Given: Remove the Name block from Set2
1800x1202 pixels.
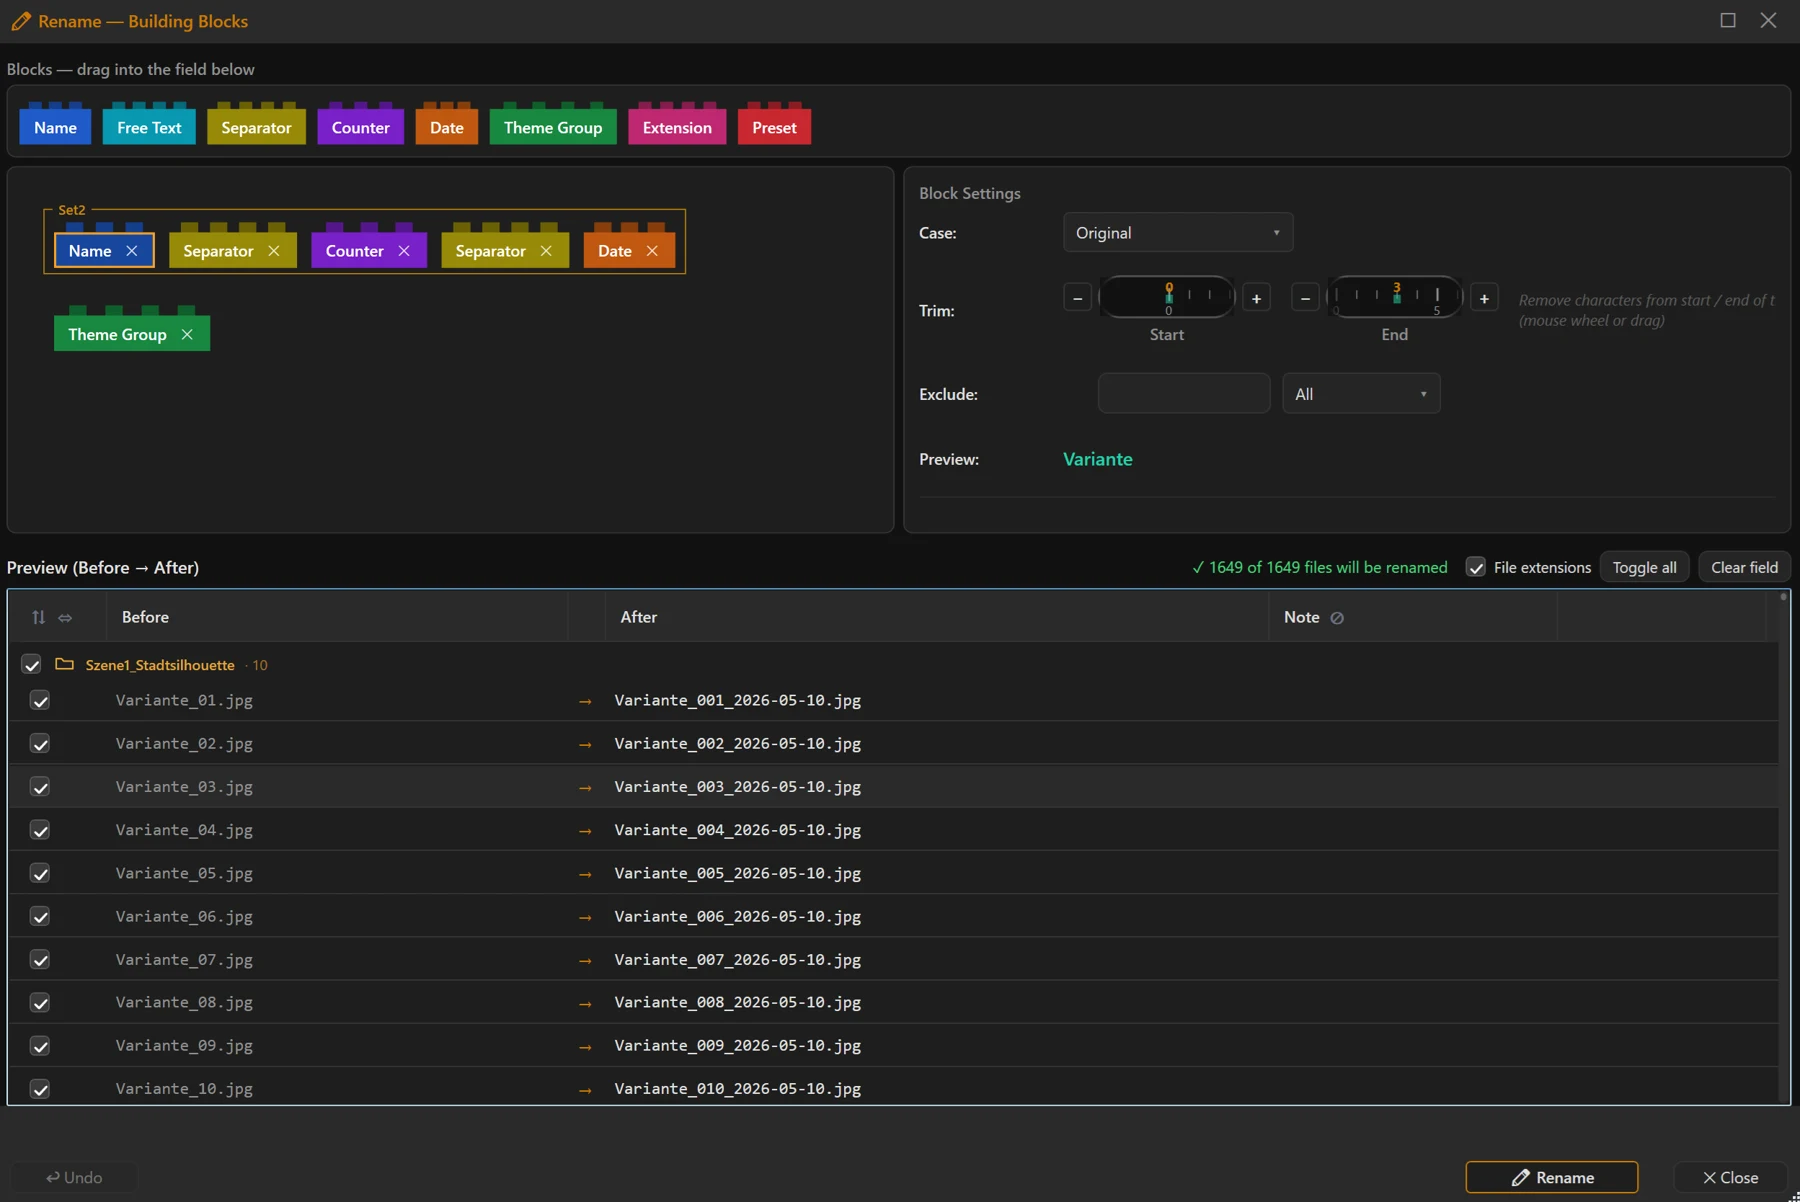Looking at the screenshot, I should pyautogui.click(x=132, y=251).
